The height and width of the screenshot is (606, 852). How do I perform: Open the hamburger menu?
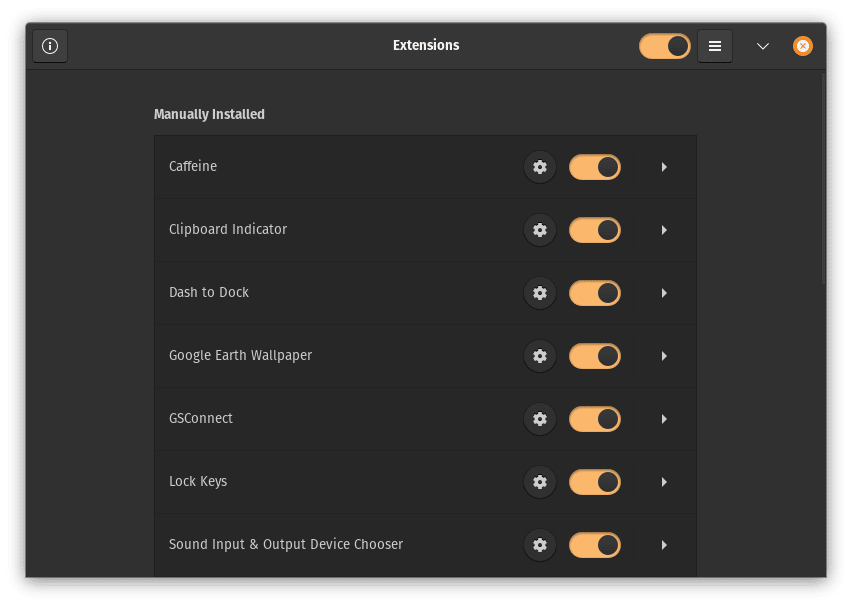714,45
